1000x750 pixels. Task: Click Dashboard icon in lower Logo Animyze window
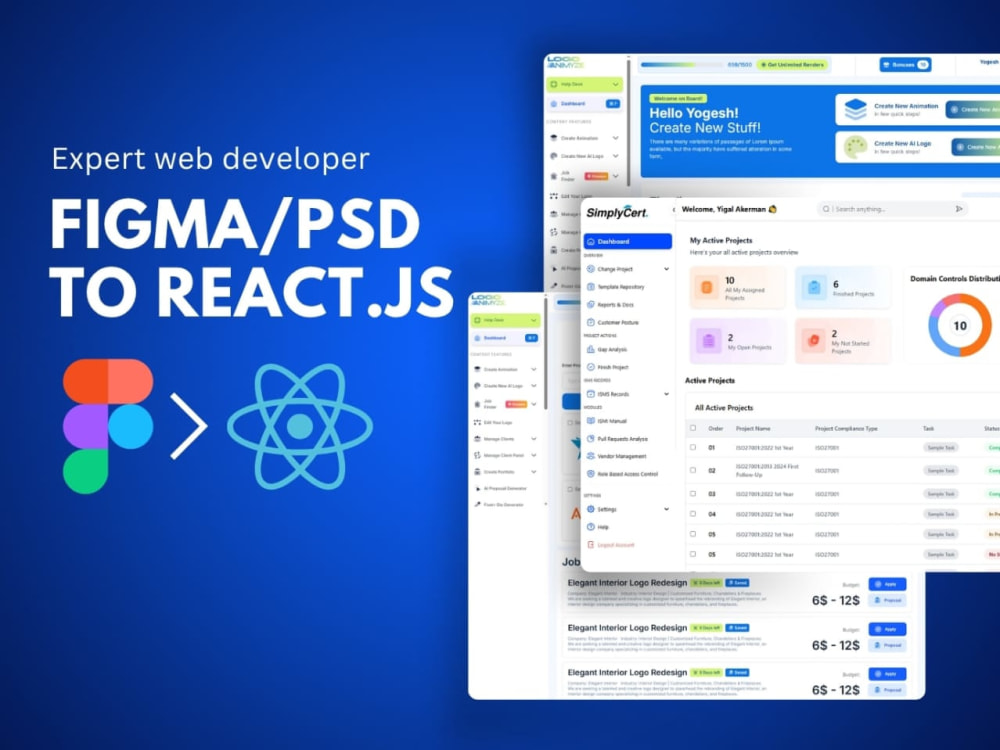click(x=477, y=338)
